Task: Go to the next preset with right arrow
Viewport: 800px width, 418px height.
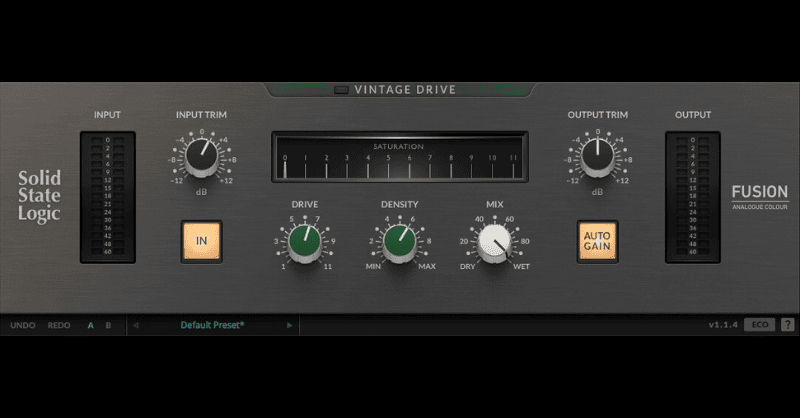Action: (290, 325)
